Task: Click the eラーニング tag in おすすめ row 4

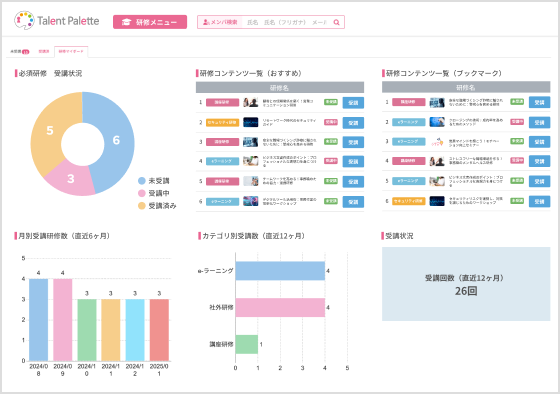Action: (222, 161)
